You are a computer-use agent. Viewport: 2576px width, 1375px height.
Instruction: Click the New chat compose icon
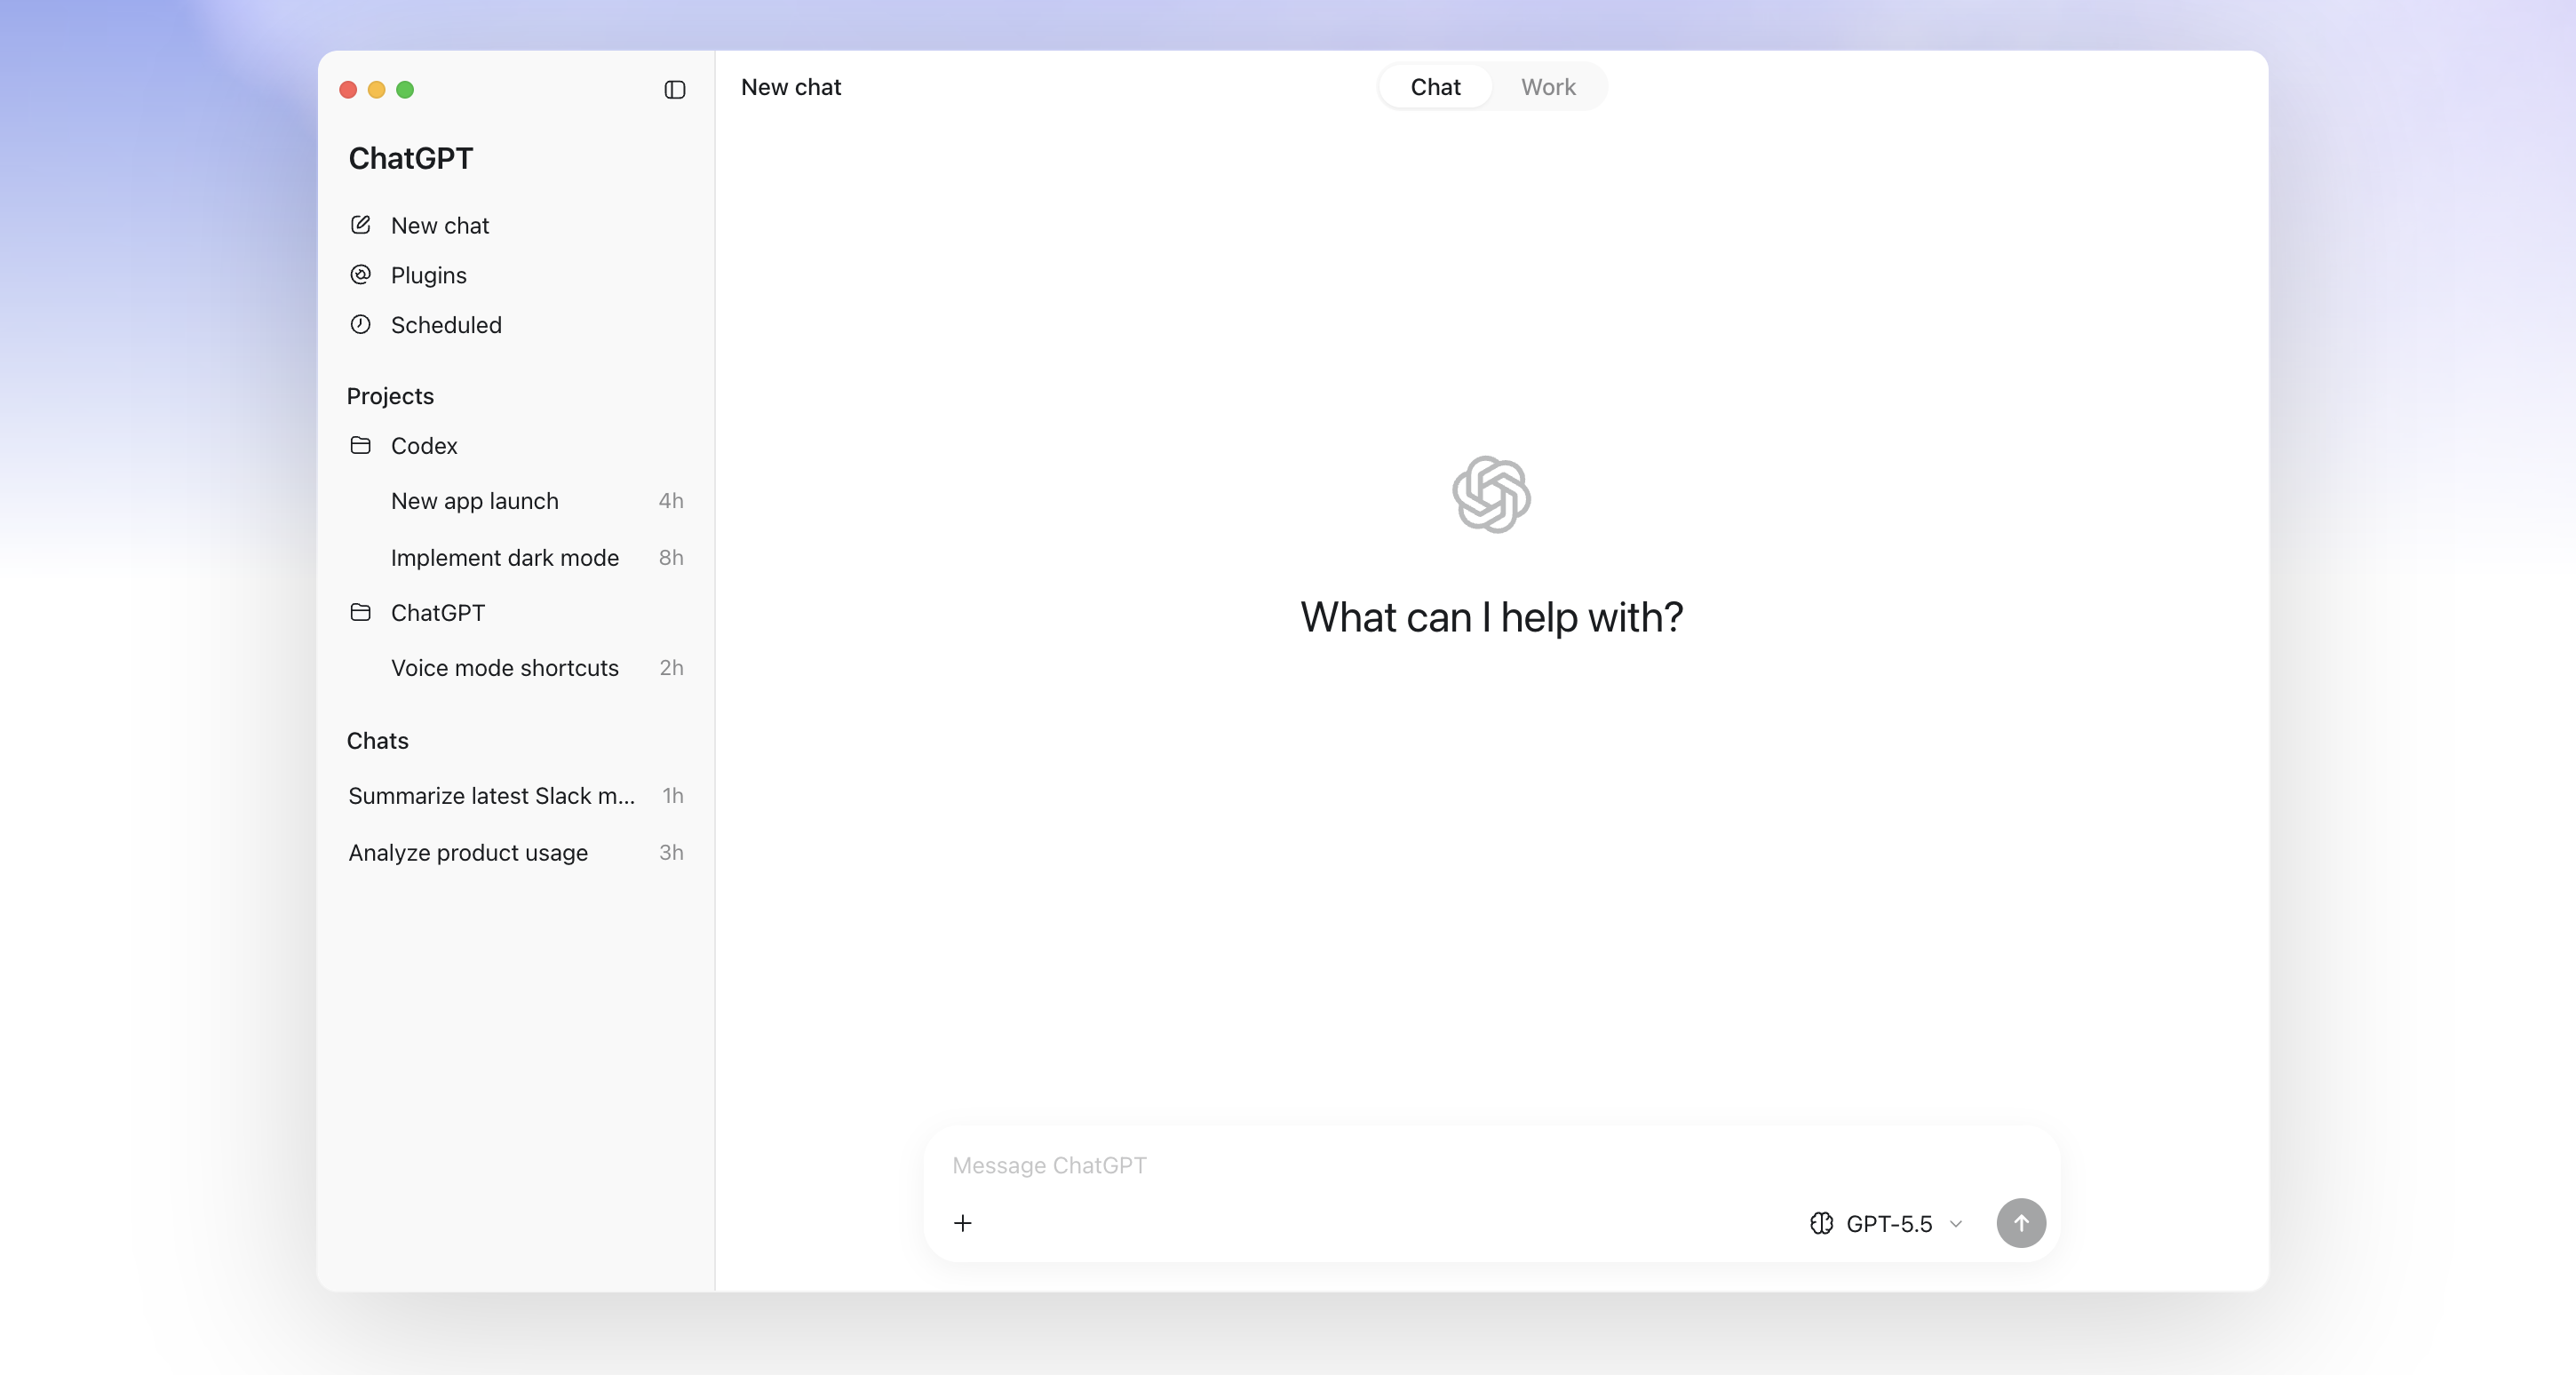(361, 225)
